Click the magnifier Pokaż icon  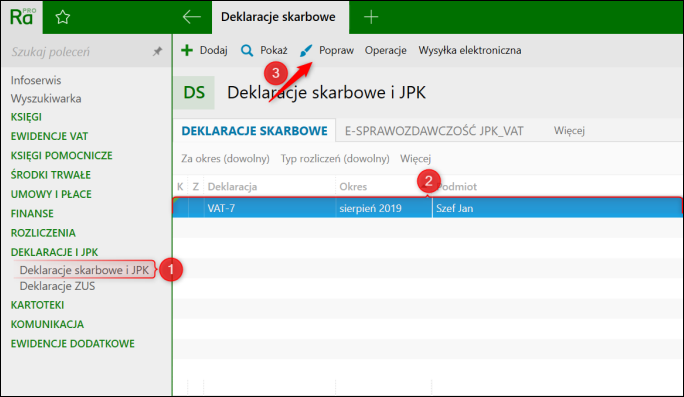(x=247, y=51)
